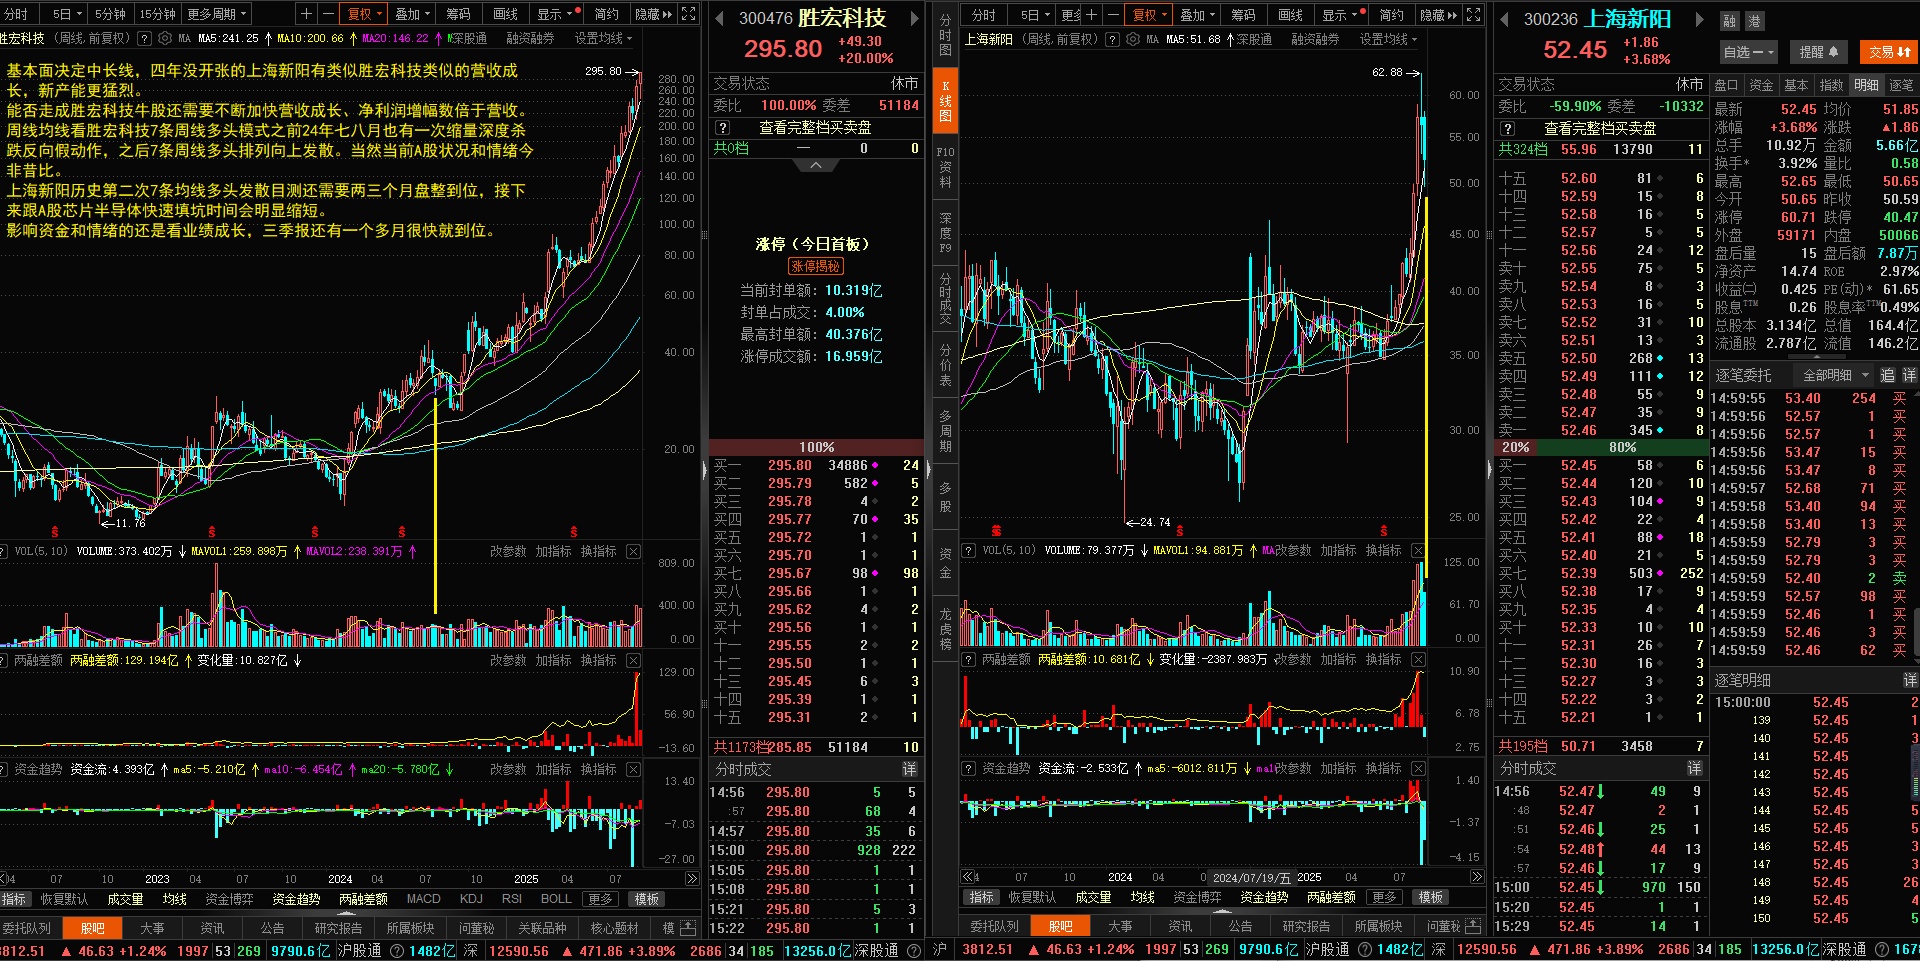Toggle the RSI indicator
This screenshot has width=1920, height=961.
click(512, 899)
